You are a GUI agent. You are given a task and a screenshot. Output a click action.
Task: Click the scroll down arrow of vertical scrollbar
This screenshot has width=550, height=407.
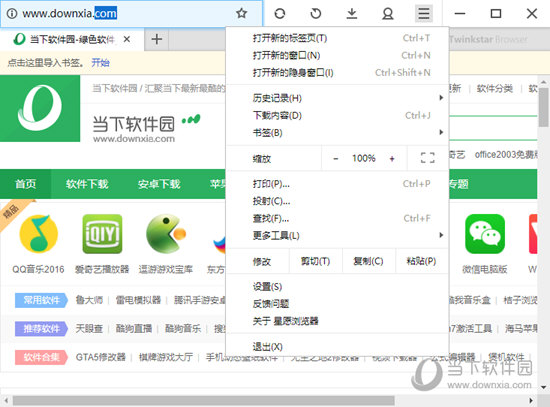544,387
